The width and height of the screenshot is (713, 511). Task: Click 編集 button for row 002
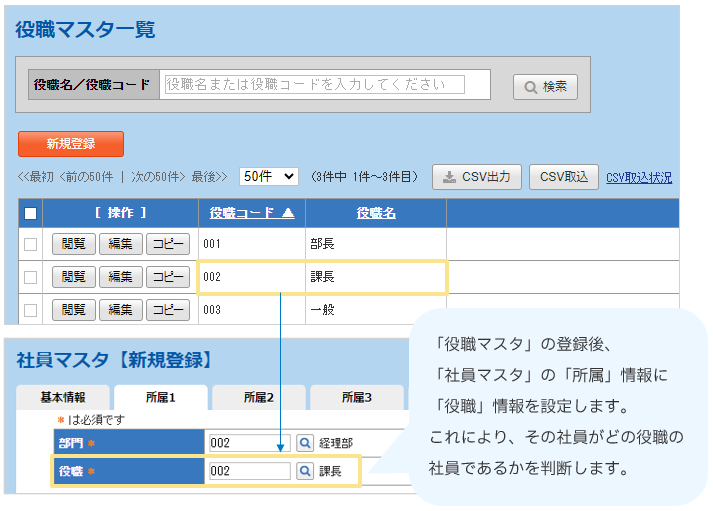120,277
